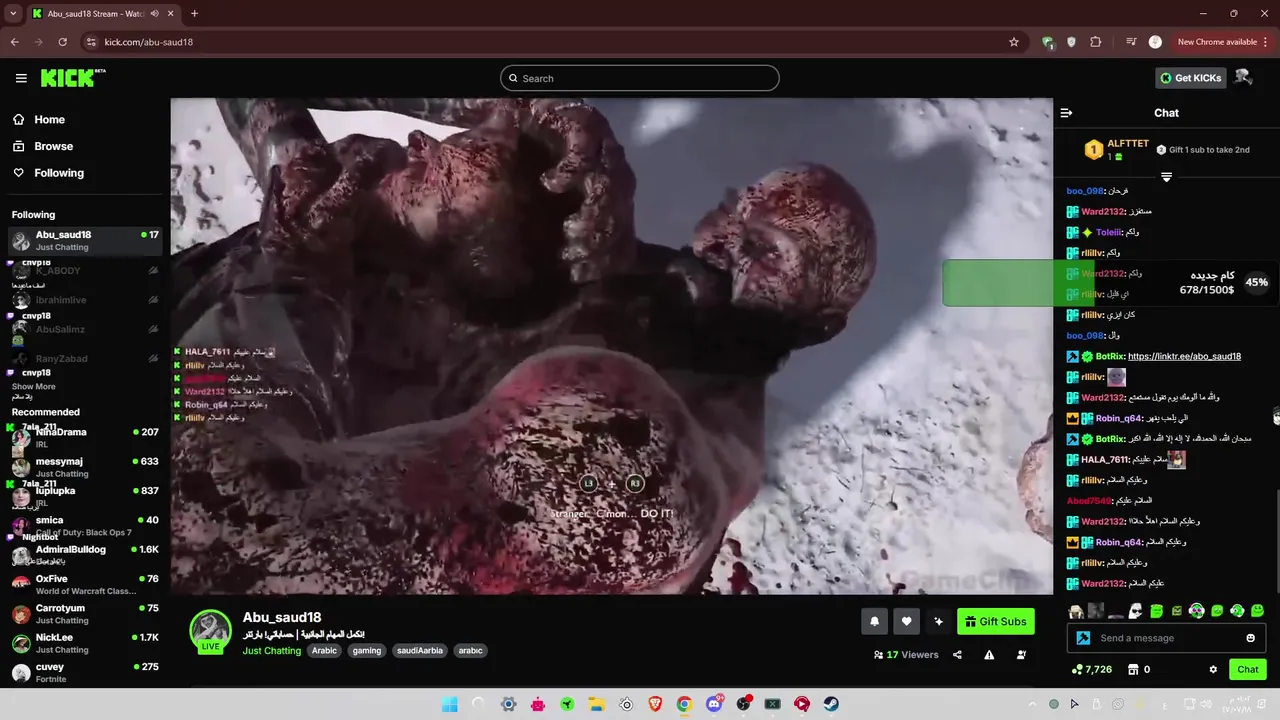1280x720 pixels.
Task: Click the Send a message field
Action: point(1165,638)
